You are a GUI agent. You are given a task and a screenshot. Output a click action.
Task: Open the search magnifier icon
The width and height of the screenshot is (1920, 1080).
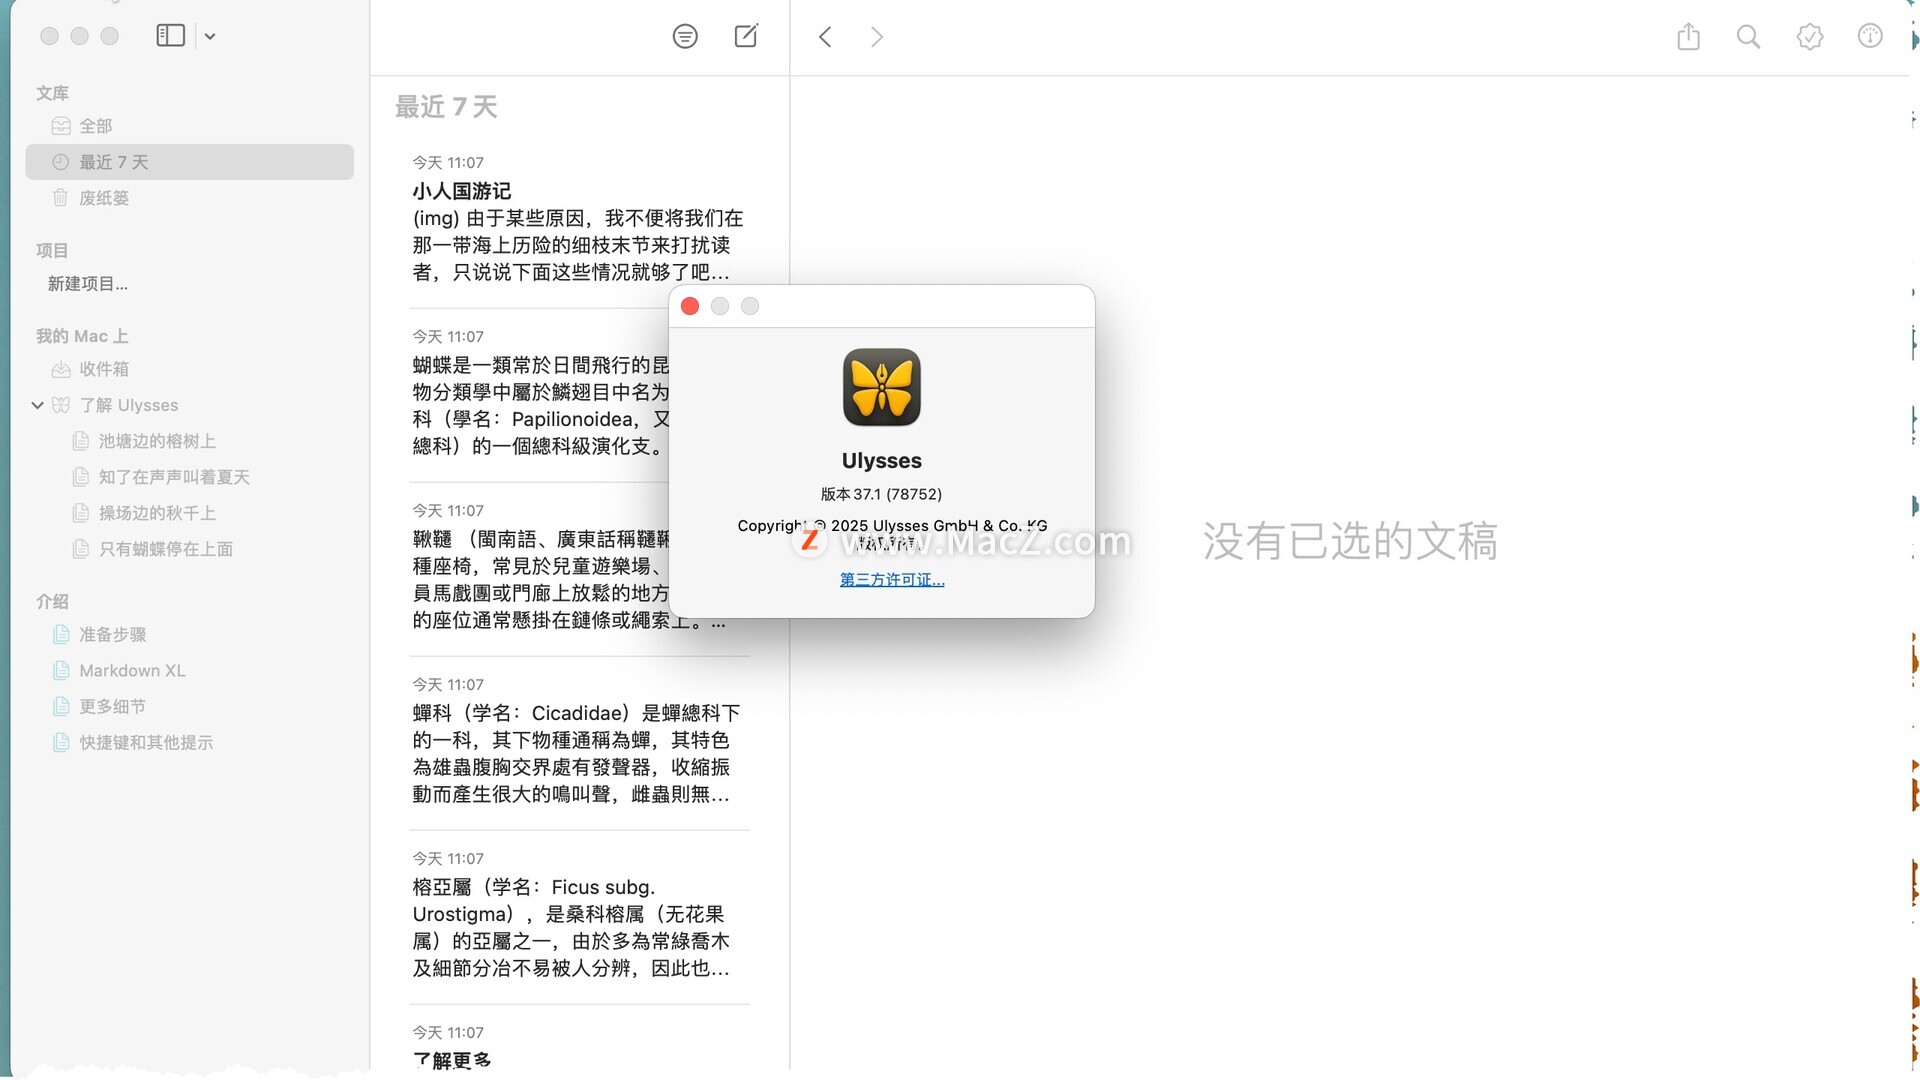(1748, 37)
